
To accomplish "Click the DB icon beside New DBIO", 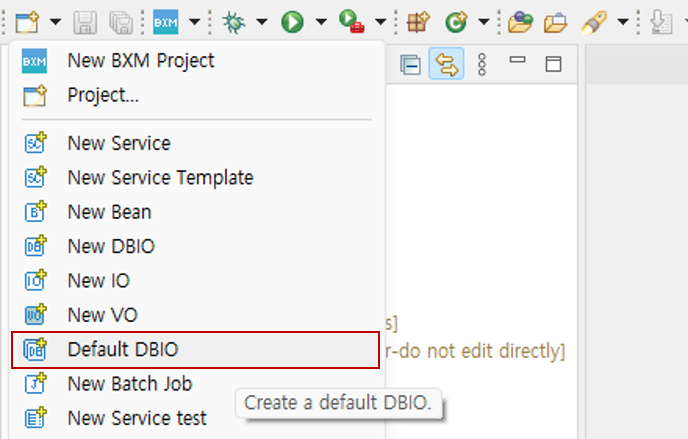I will pos(35,245).
